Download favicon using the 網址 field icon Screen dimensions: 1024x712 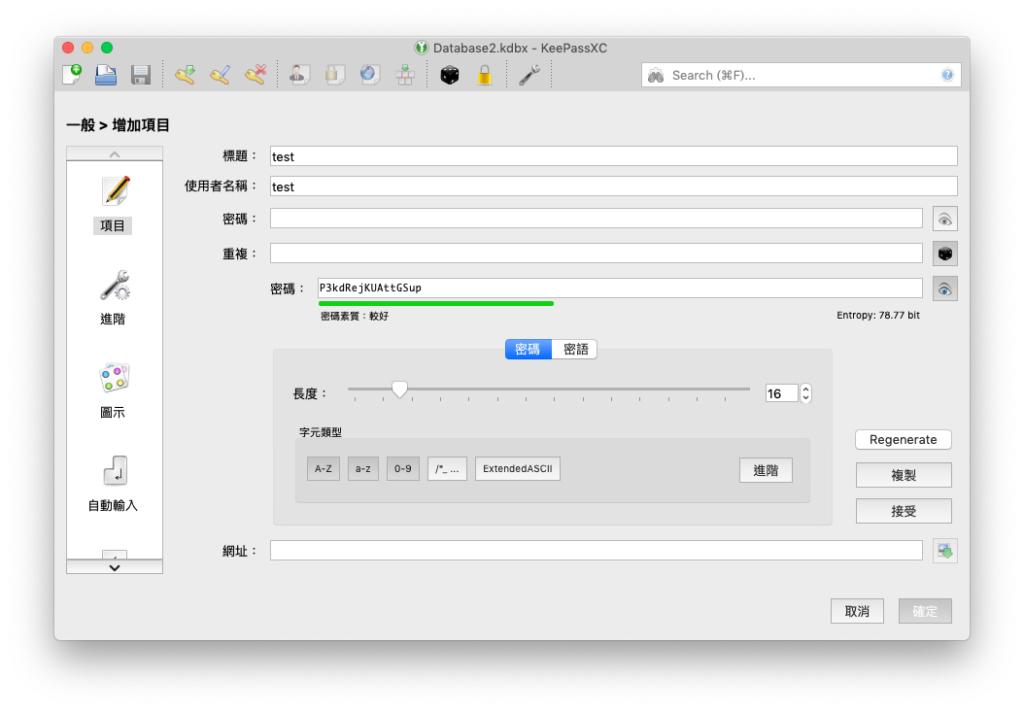pos(945,551)
